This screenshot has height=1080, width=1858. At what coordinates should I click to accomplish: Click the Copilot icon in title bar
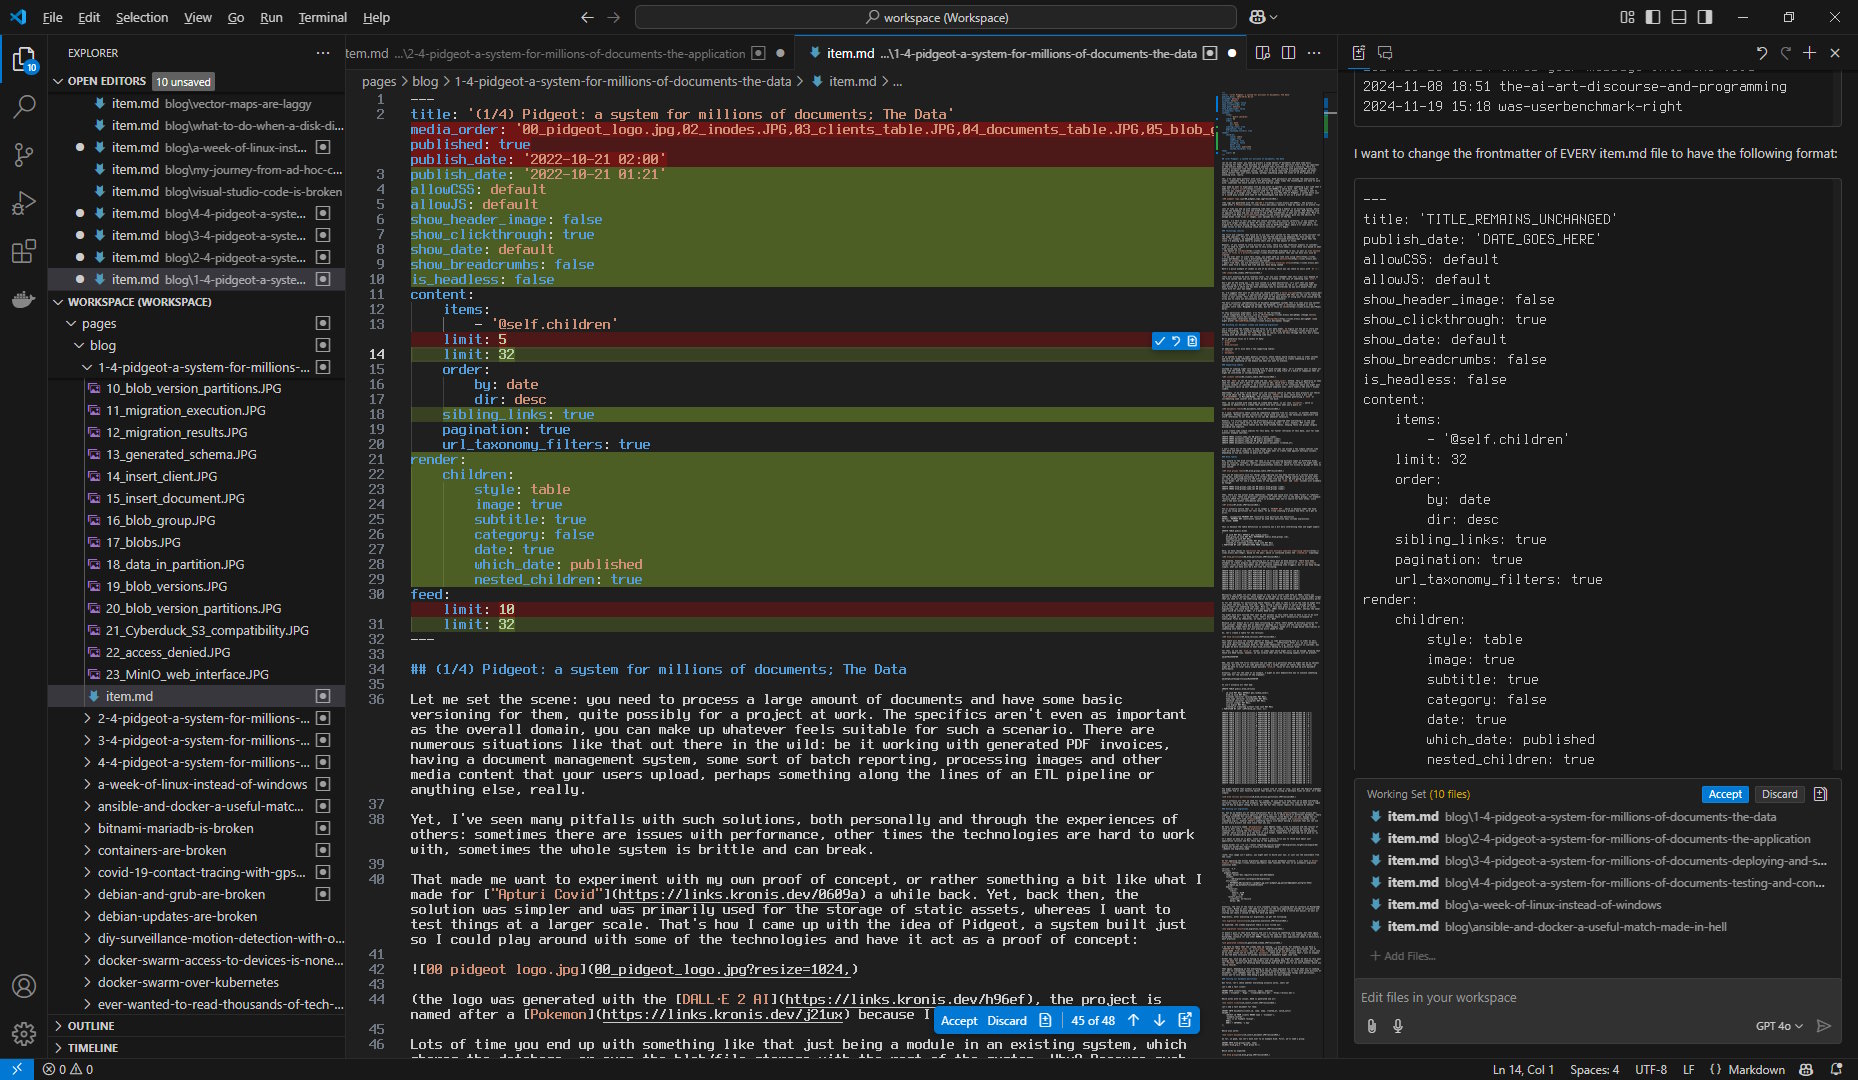point(1258,17)
